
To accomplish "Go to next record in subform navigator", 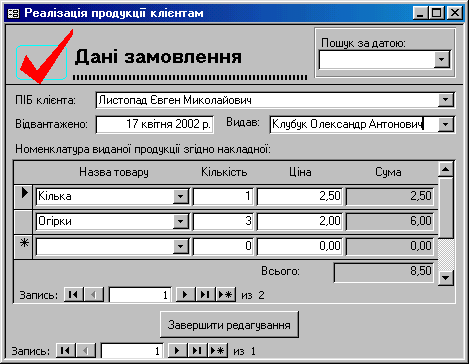I will 185,295.
